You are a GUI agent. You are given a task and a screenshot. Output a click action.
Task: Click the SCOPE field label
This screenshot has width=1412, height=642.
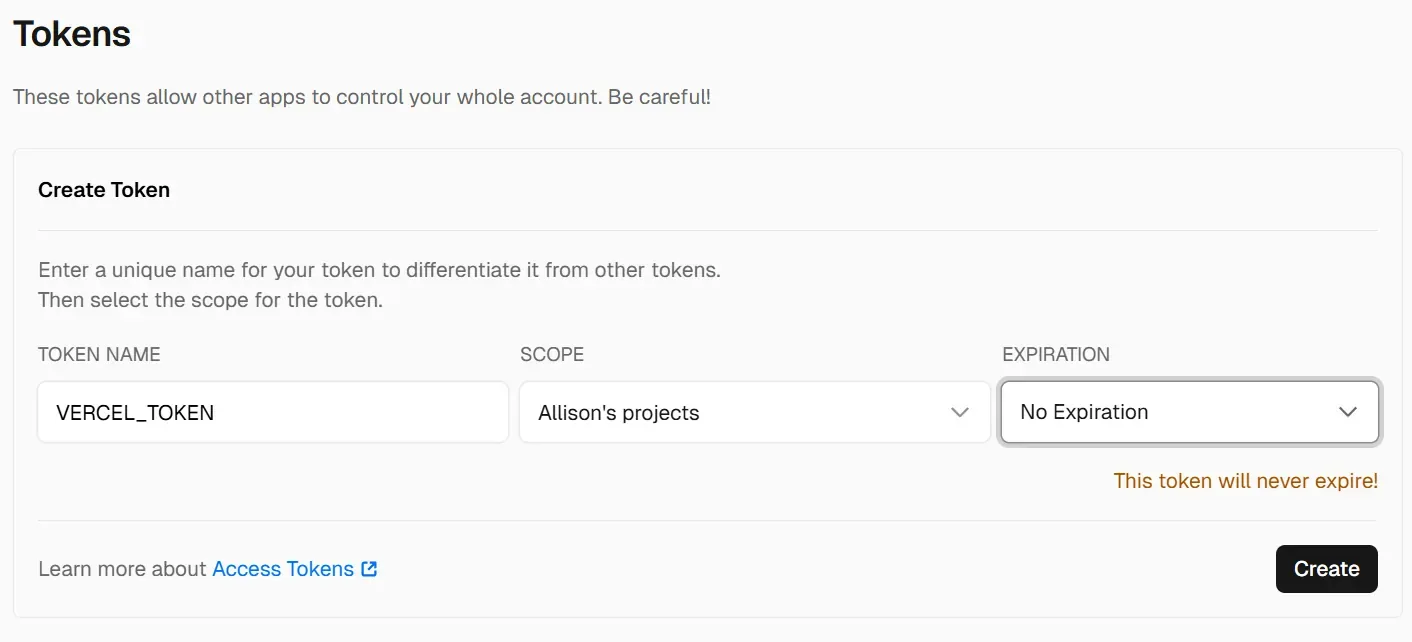coord(552,354)
